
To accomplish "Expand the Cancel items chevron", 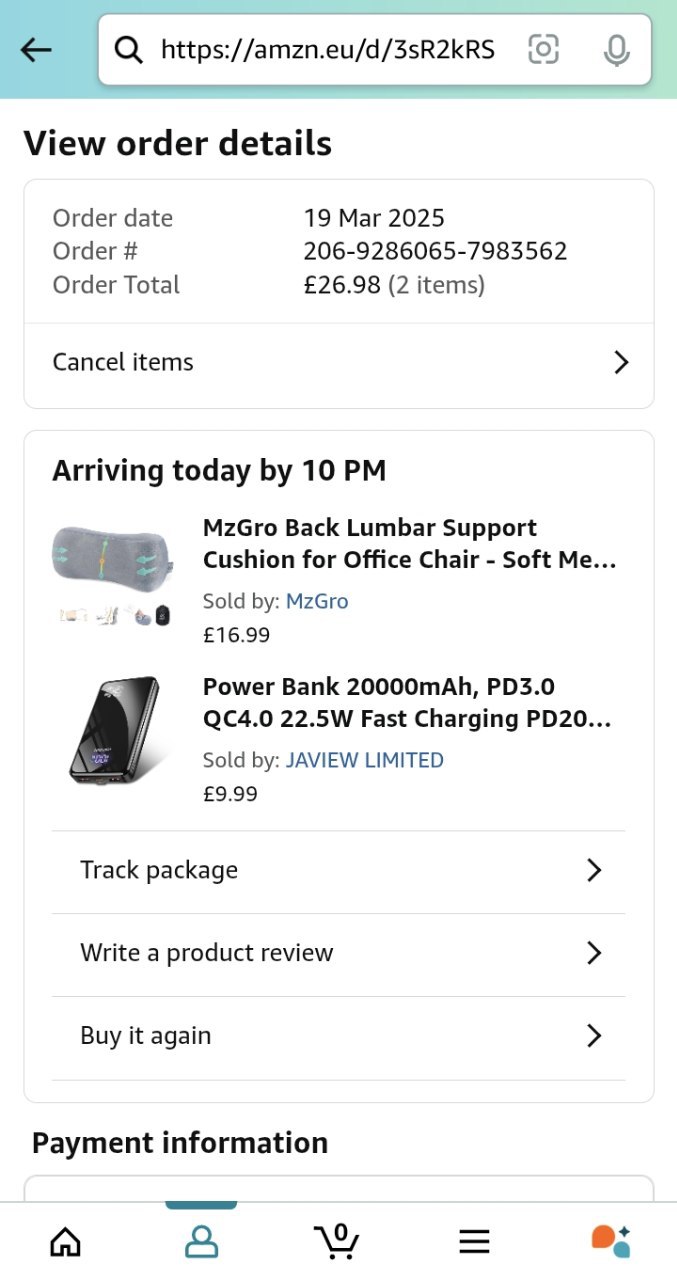I will pyautogui.click(x=621, y=362).
